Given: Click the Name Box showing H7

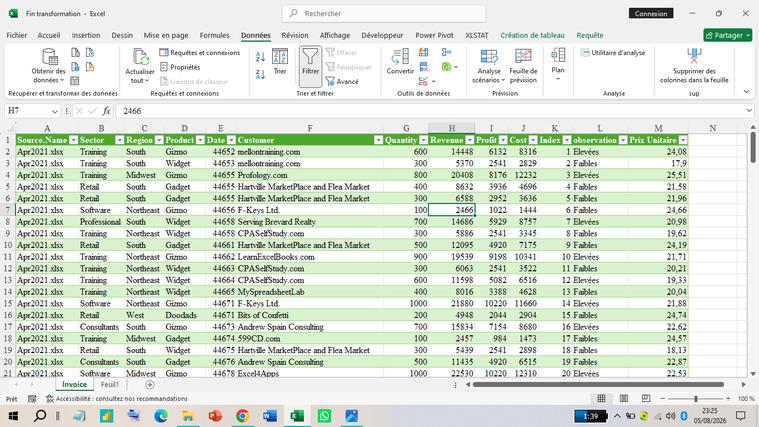Looking at the screenshot, I should pyautogui.click(x=32, y=111).
